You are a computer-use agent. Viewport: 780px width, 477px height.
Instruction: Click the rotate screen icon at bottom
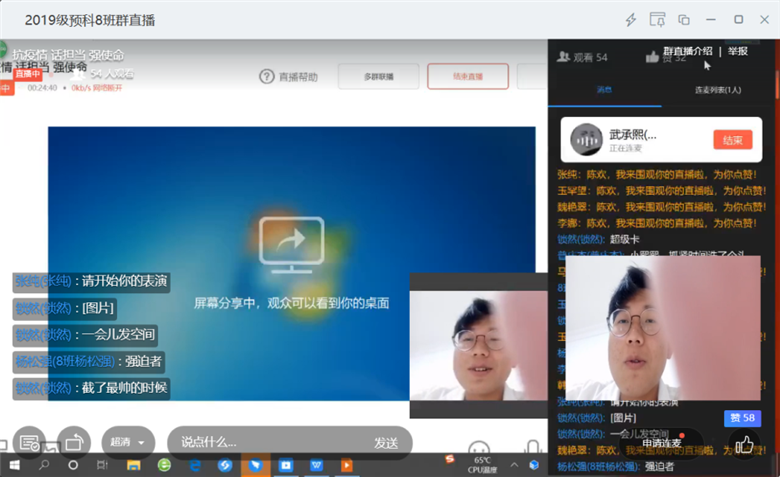[74, 442]
